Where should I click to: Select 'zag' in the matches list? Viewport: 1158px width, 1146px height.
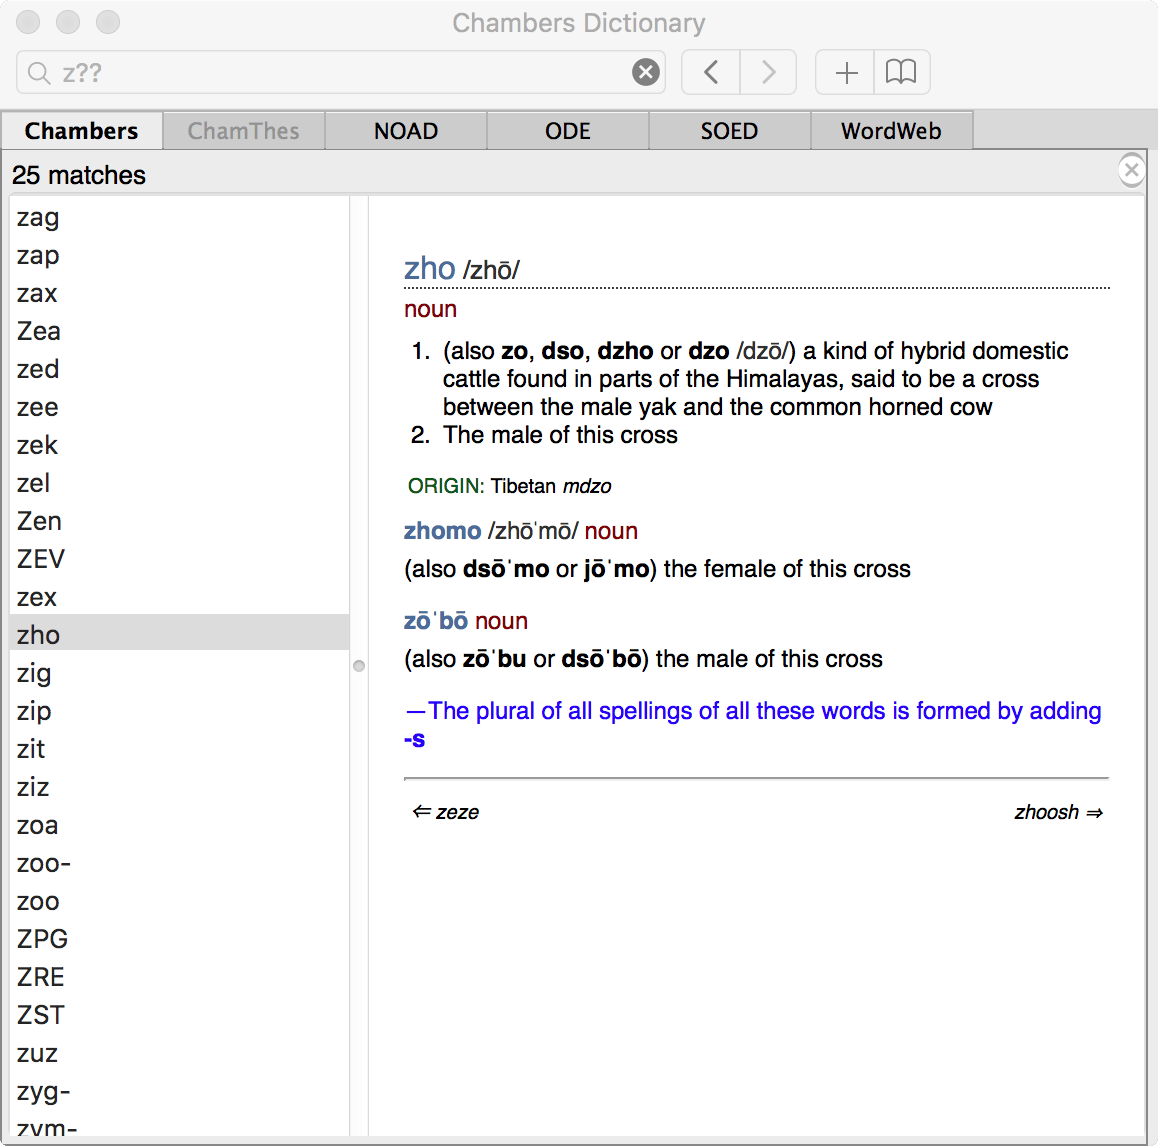tap(179, 217)
